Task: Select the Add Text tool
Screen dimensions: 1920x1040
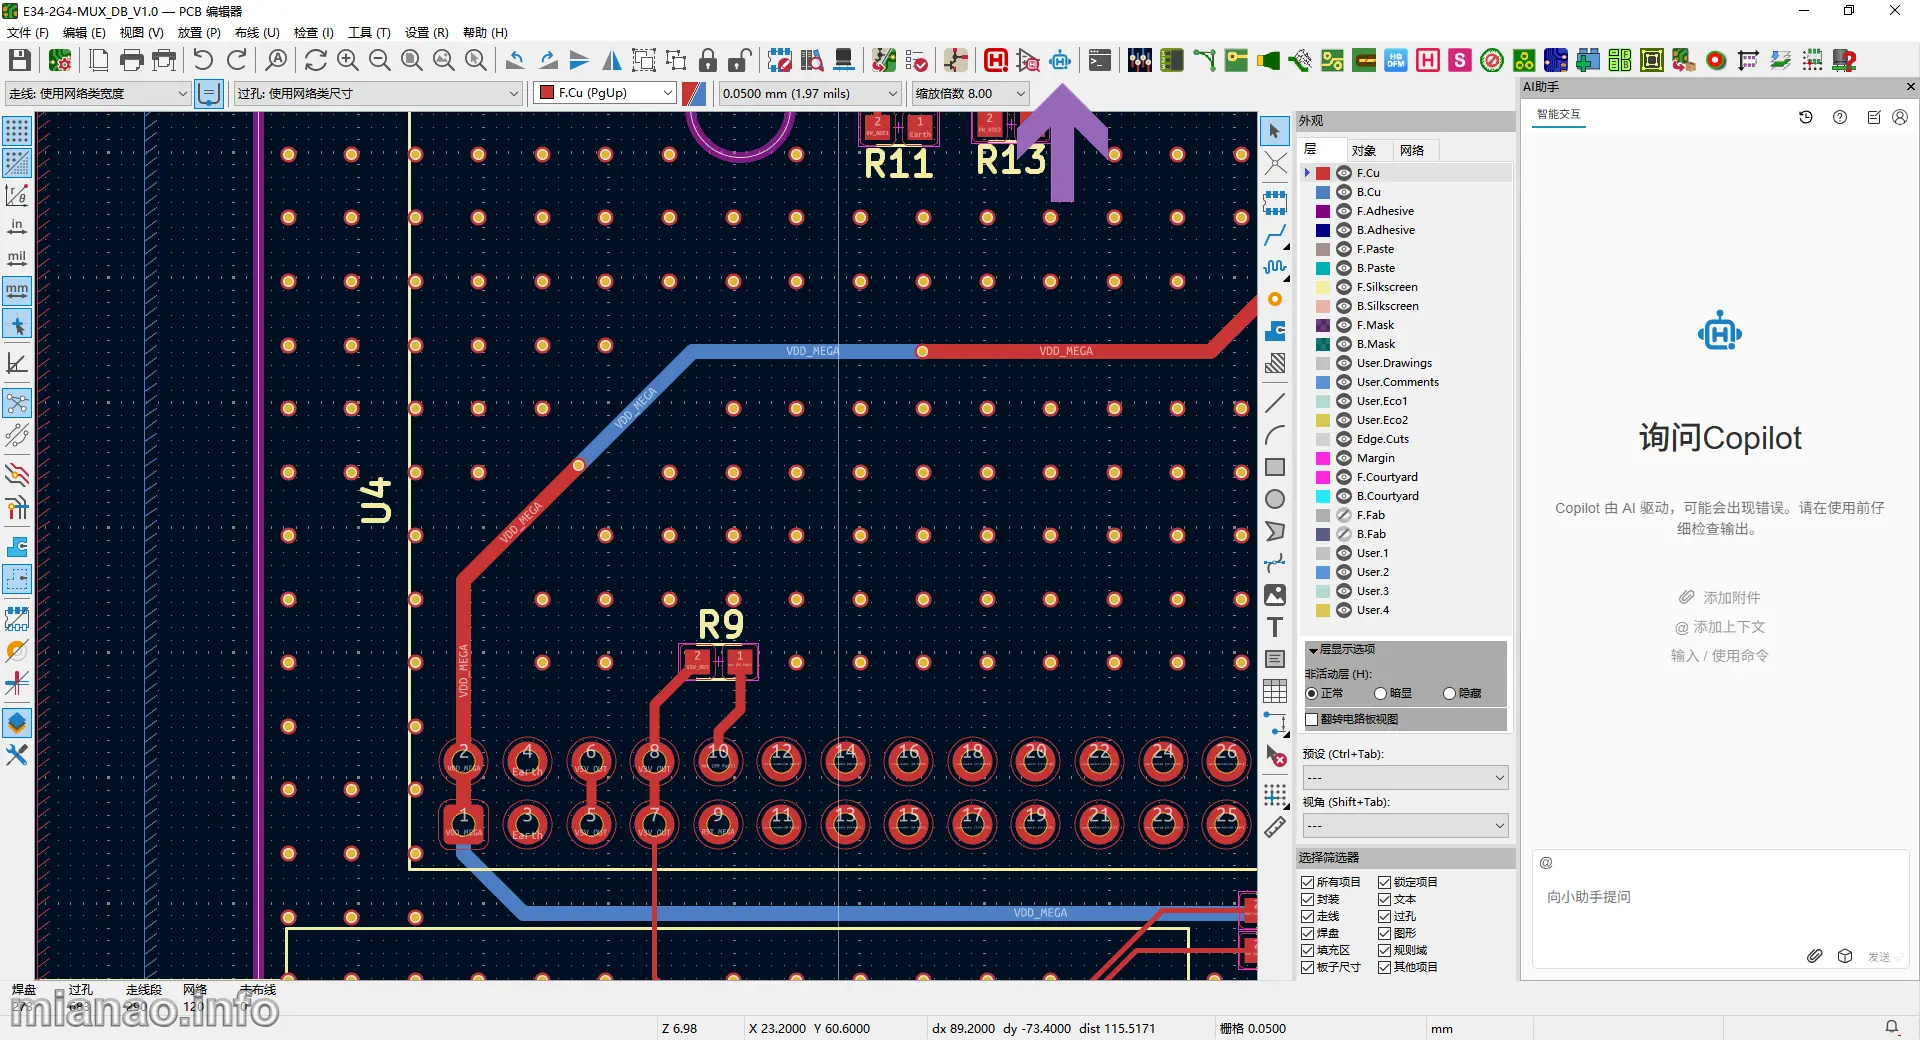Action: pos(1275,628)
